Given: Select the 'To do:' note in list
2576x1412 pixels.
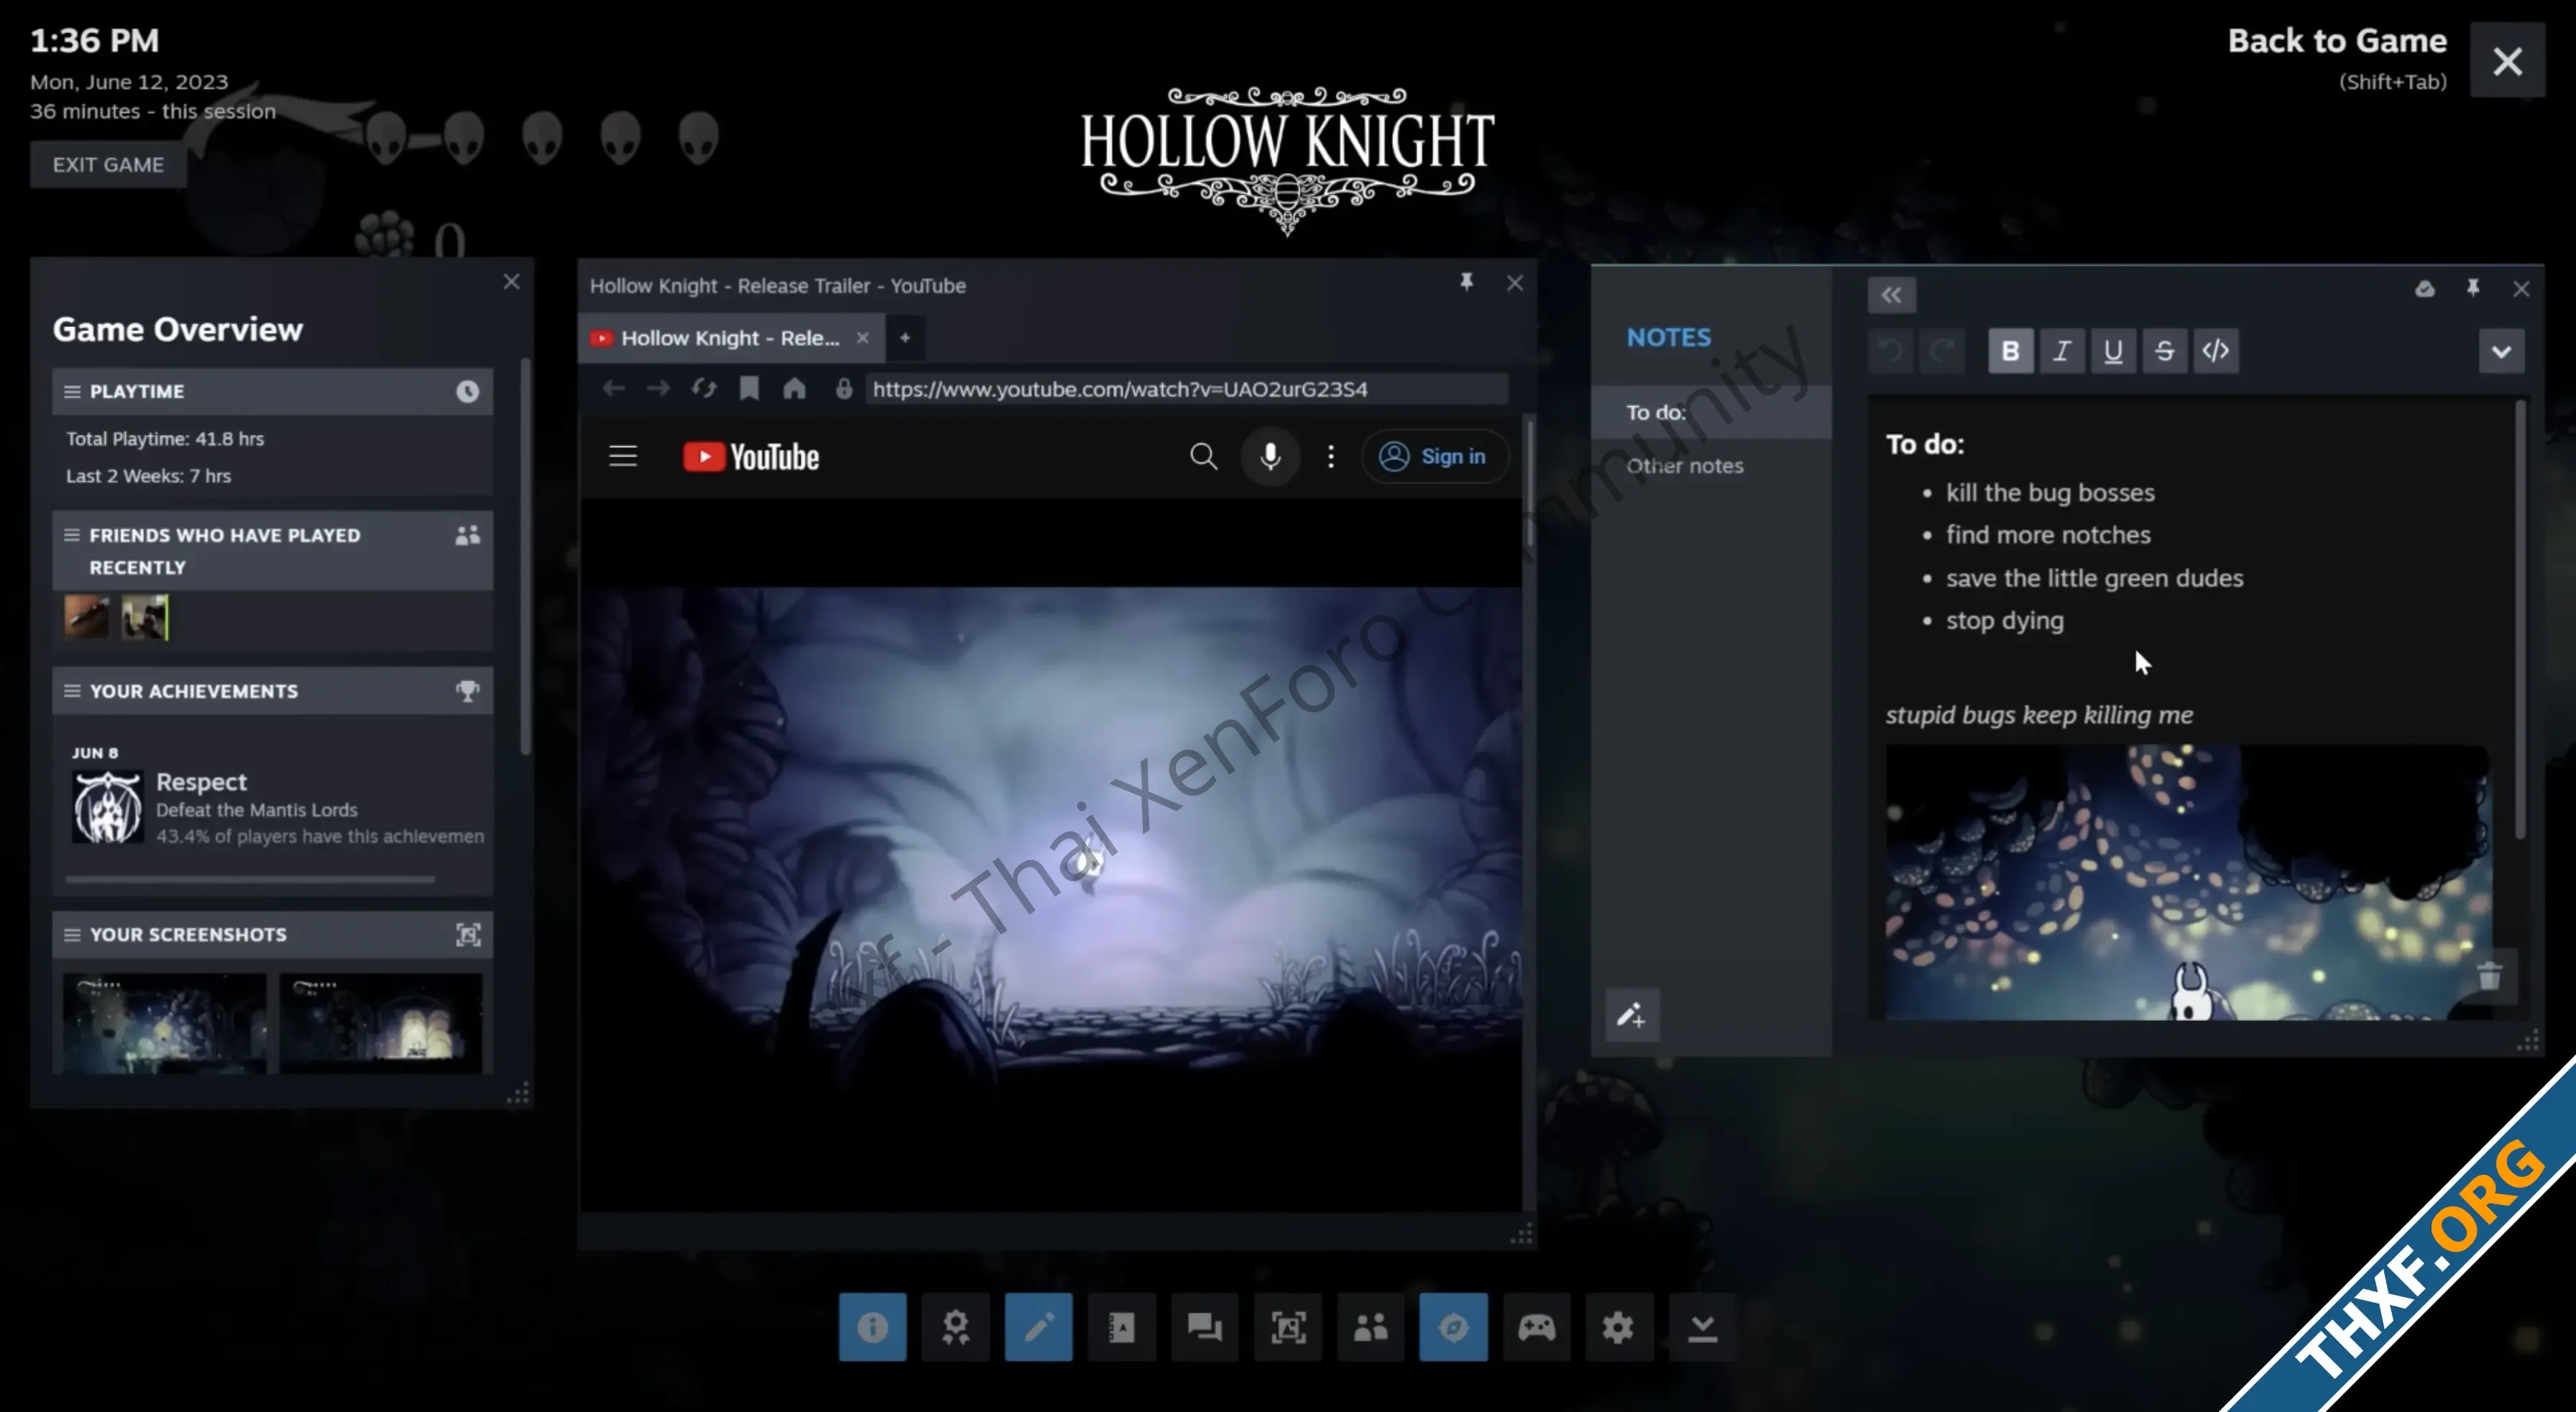Looking at the screenshot, I should 1711,412.
